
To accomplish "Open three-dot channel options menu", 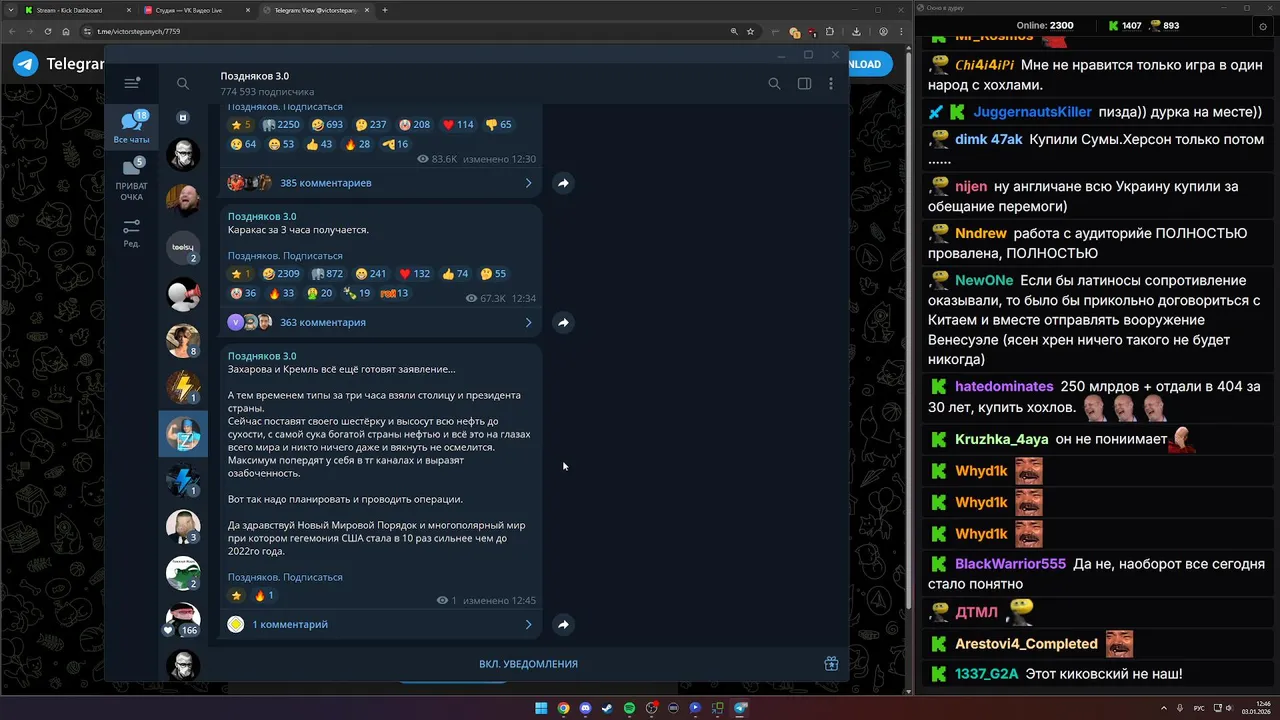I will pos(830,84).
